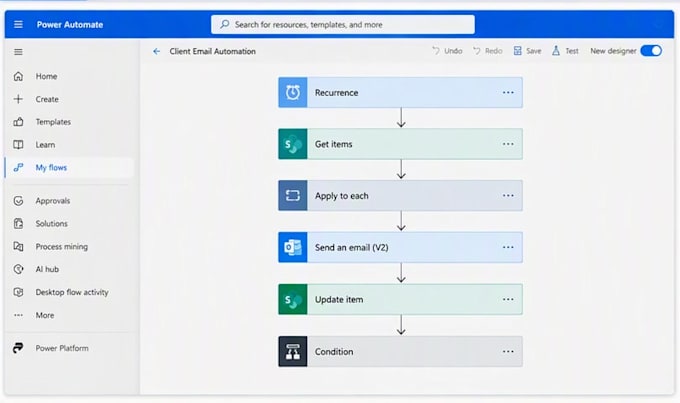Click the Save label in toolbar
Viewport: 680px width, 403px height.
click(x=533, y=51)
